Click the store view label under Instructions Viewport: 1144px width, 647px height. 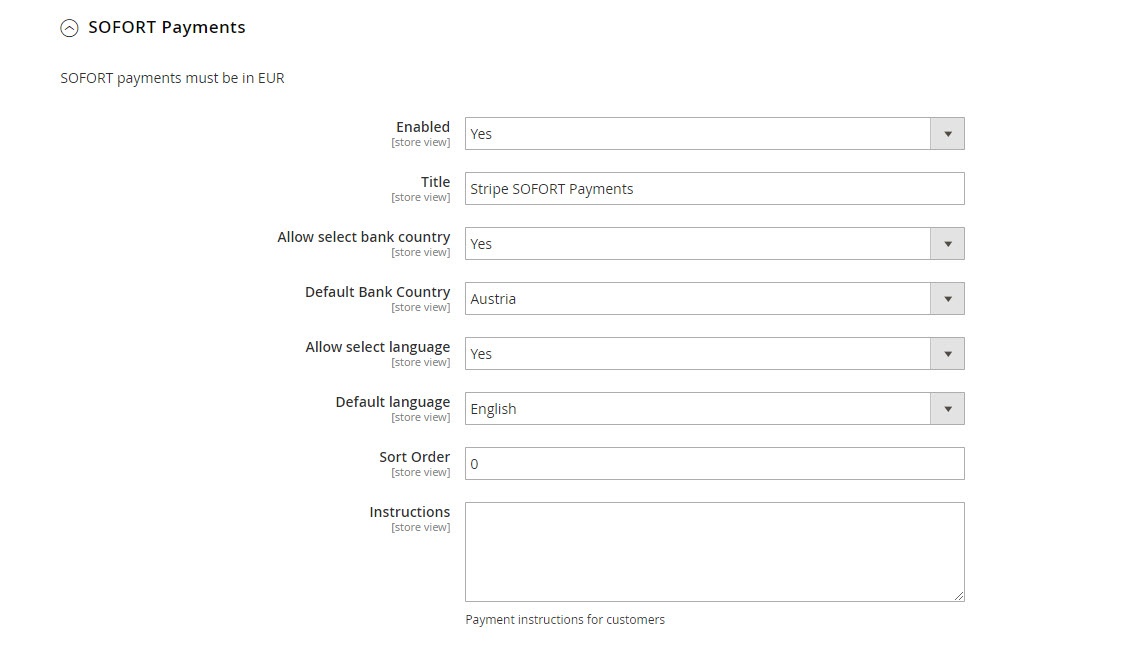[x=421, y=527]
